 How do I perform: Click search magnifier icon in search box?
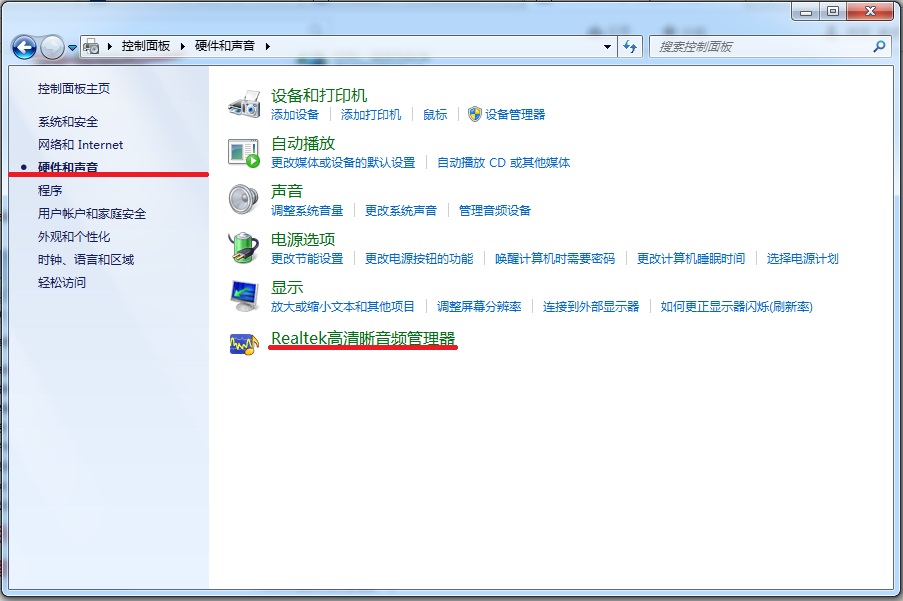(x=880, y=46)
